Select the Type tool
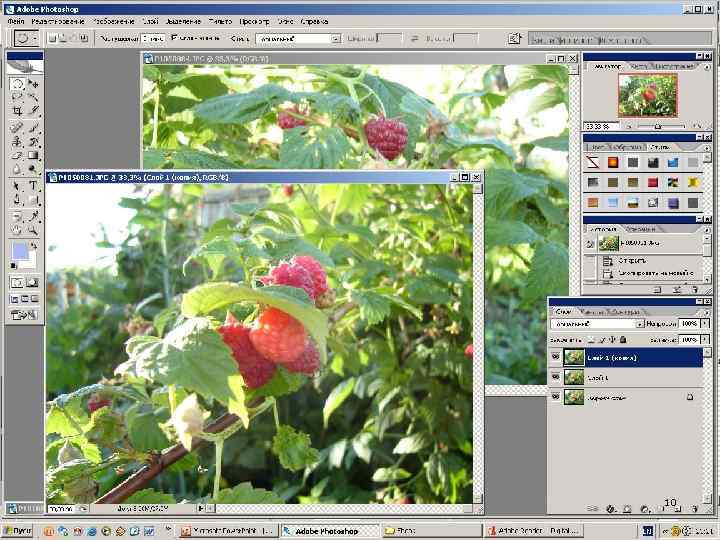 click(x=33, y=186)
